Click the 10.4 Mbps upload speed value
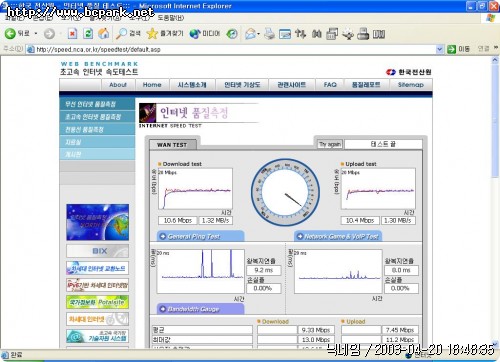The image size is (500, 362). click(360, 220)
